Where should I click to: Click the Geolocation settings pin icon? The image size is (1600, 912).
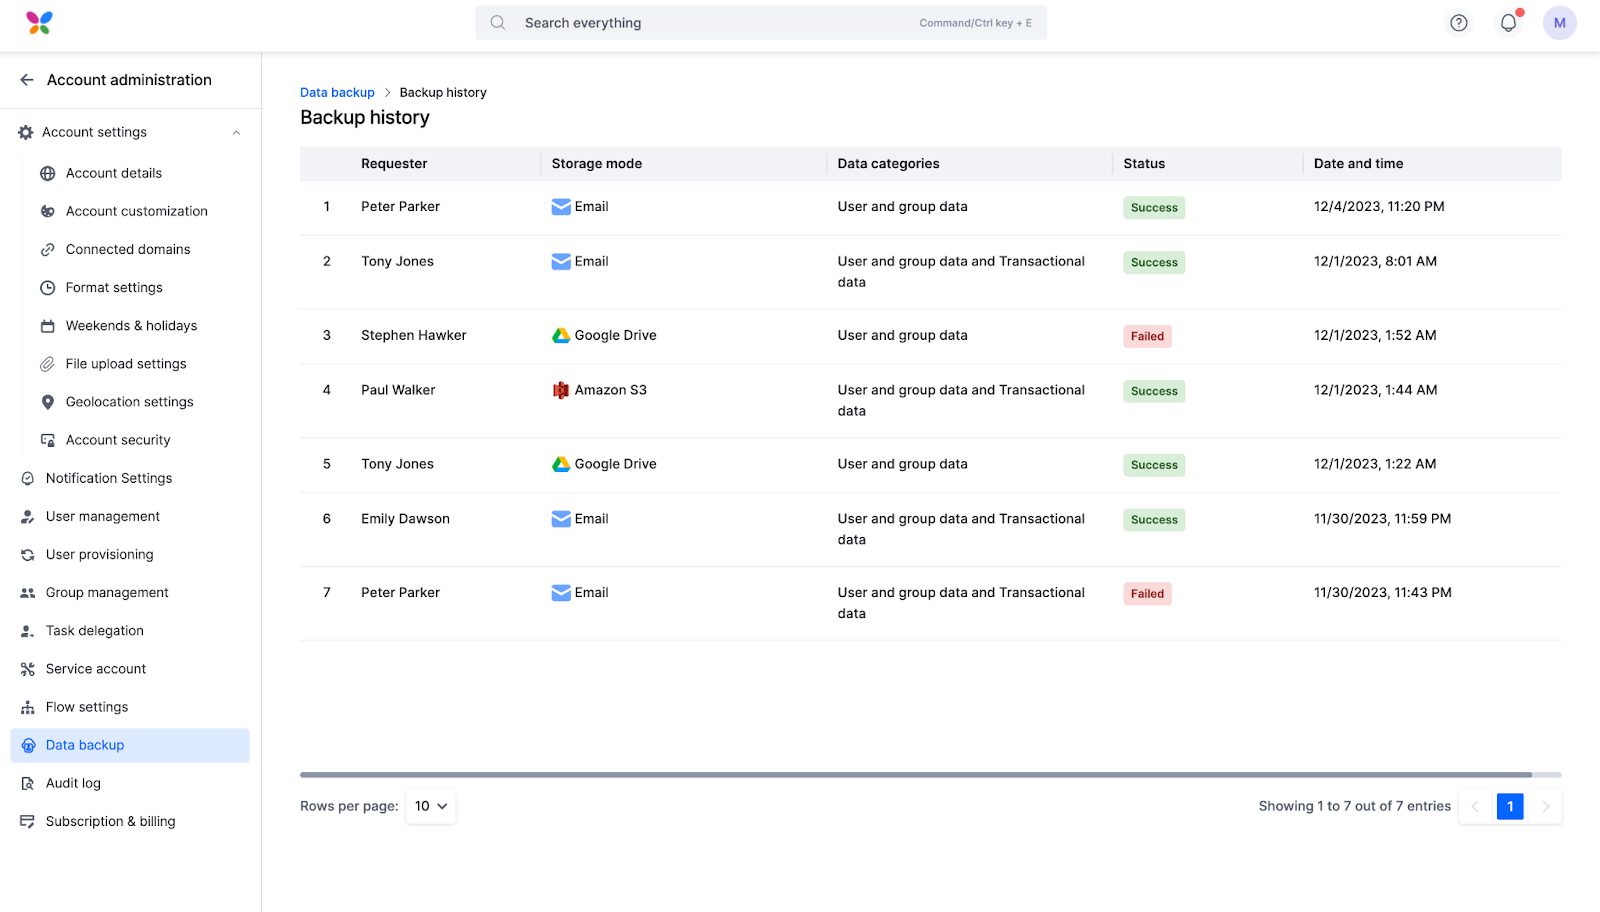(x=47, y=402)
